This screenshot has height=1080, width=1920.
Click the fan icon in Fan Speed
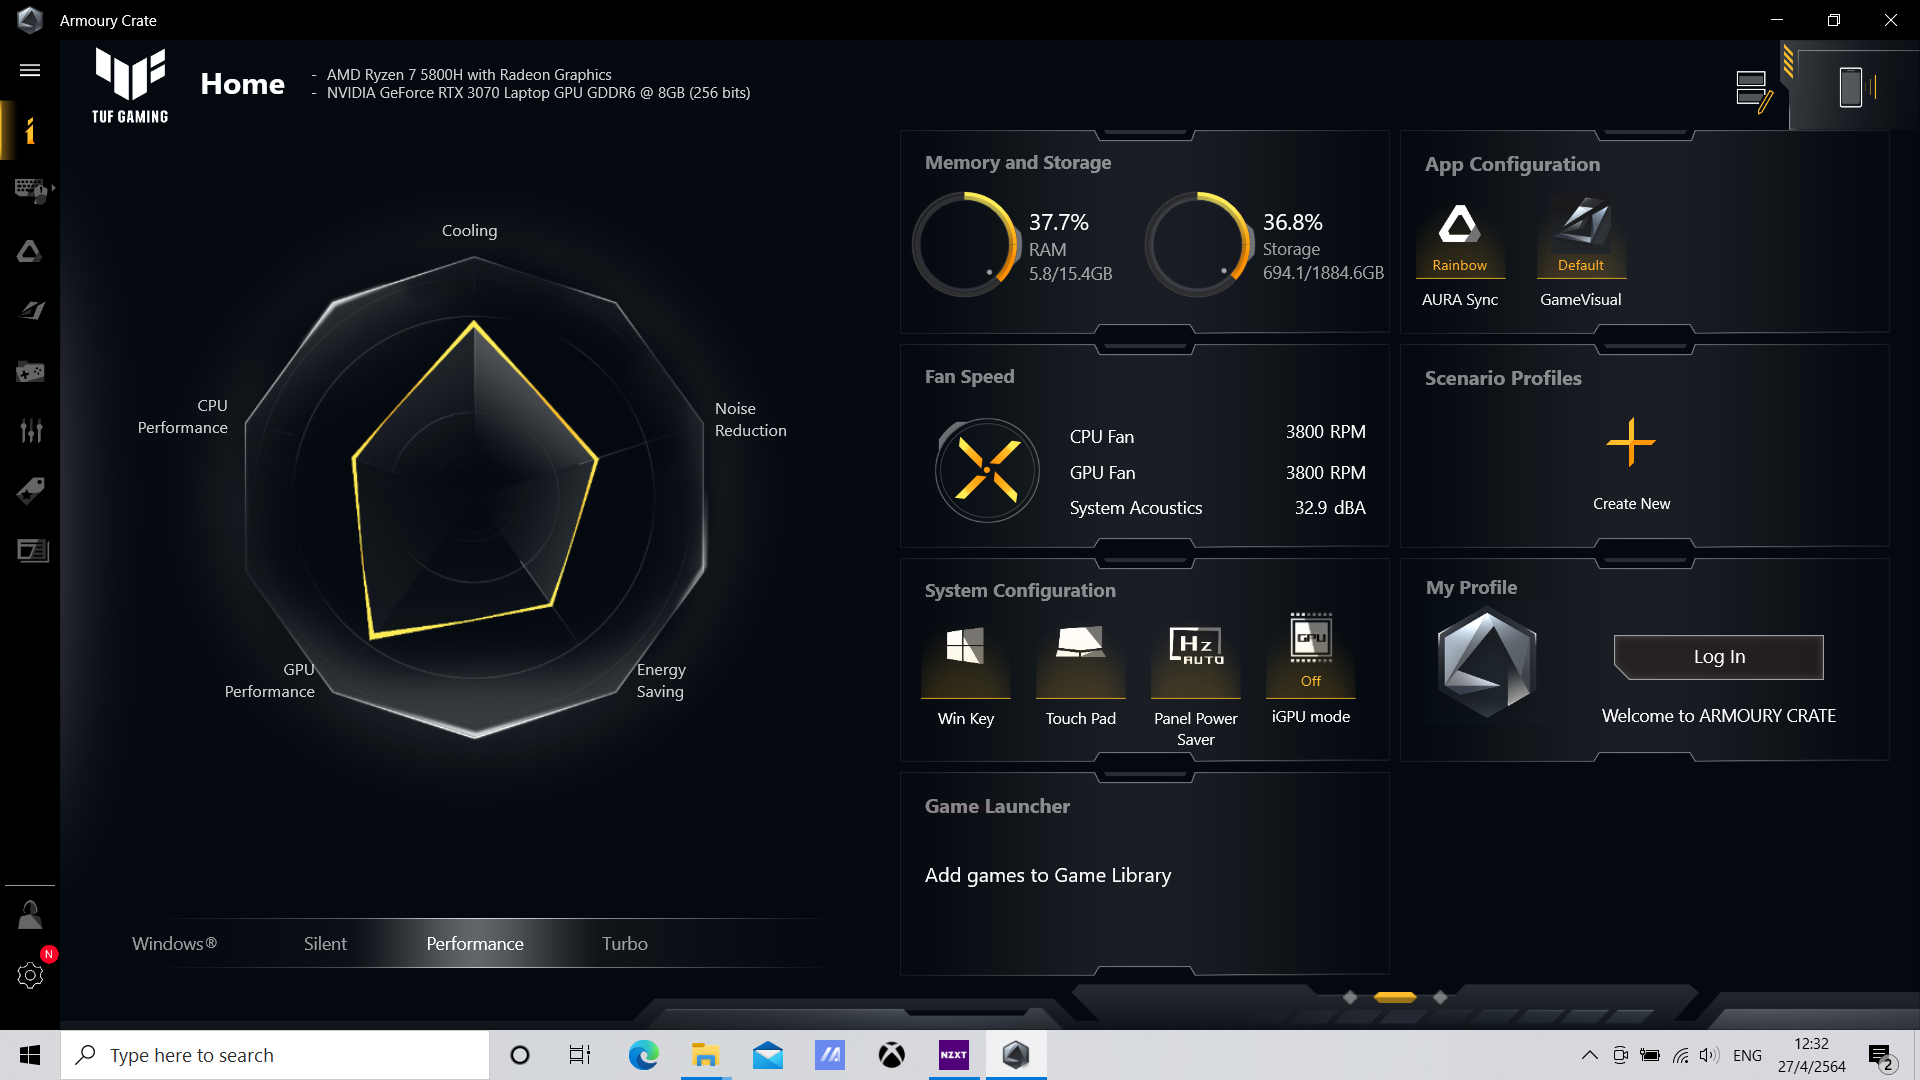[x=987, y=470]
